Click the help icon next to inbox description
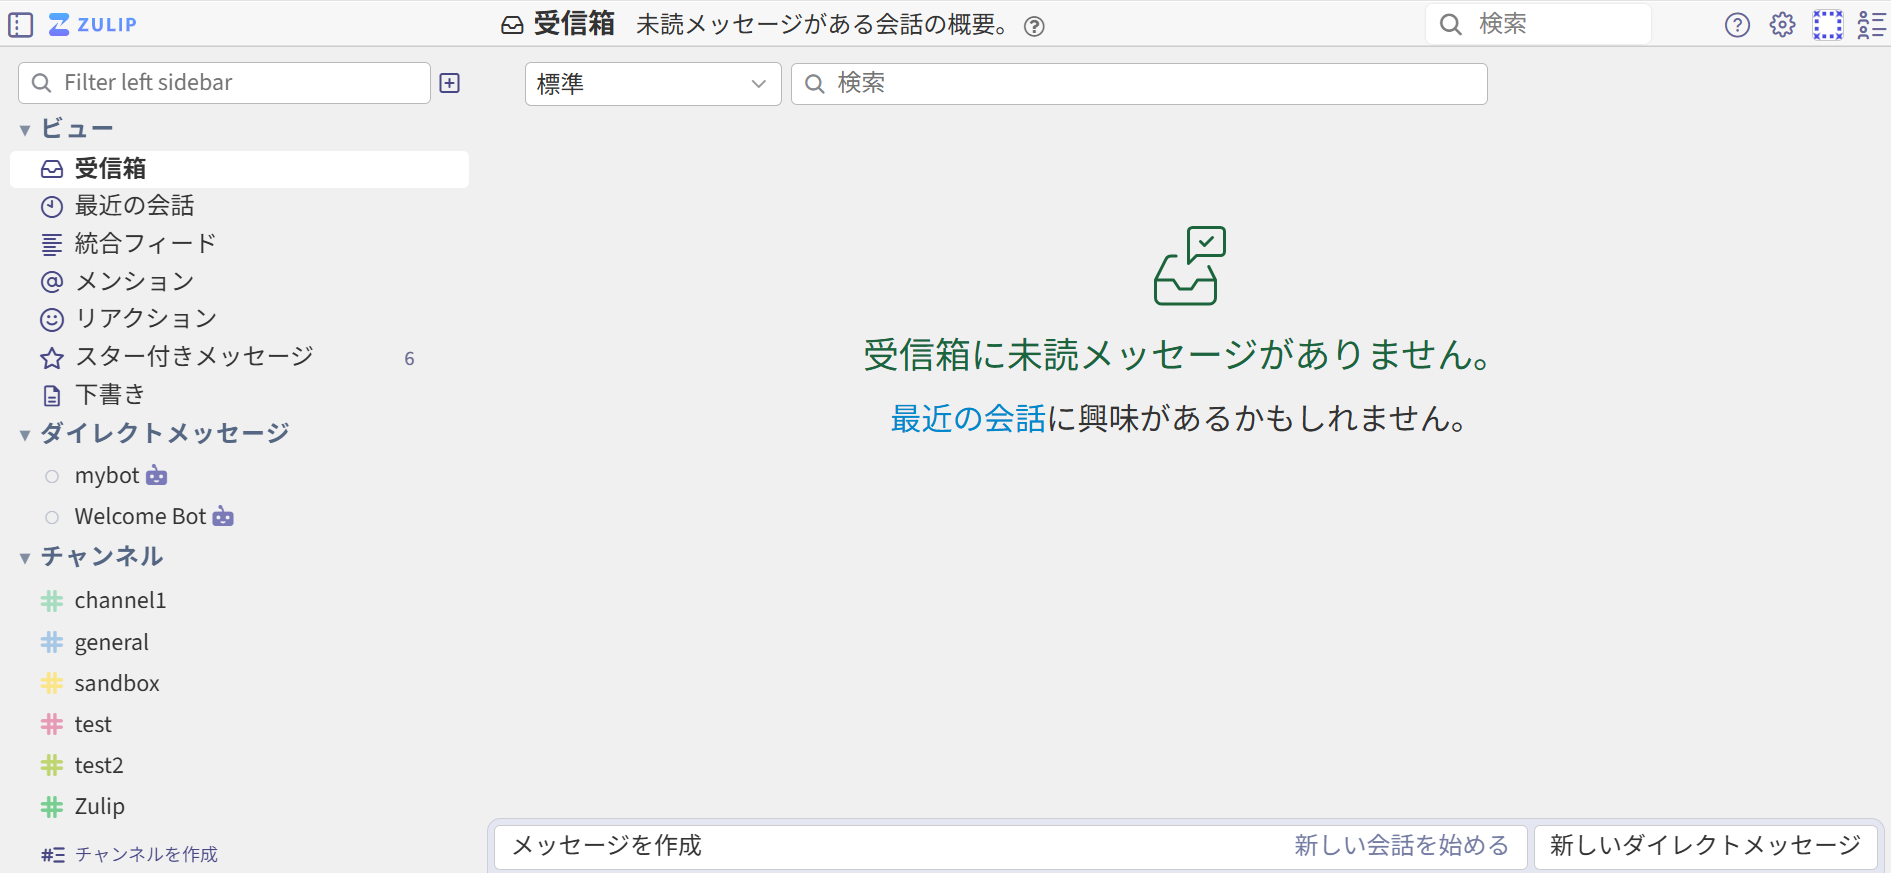Screen dimensions: 1891x873 1035,27
